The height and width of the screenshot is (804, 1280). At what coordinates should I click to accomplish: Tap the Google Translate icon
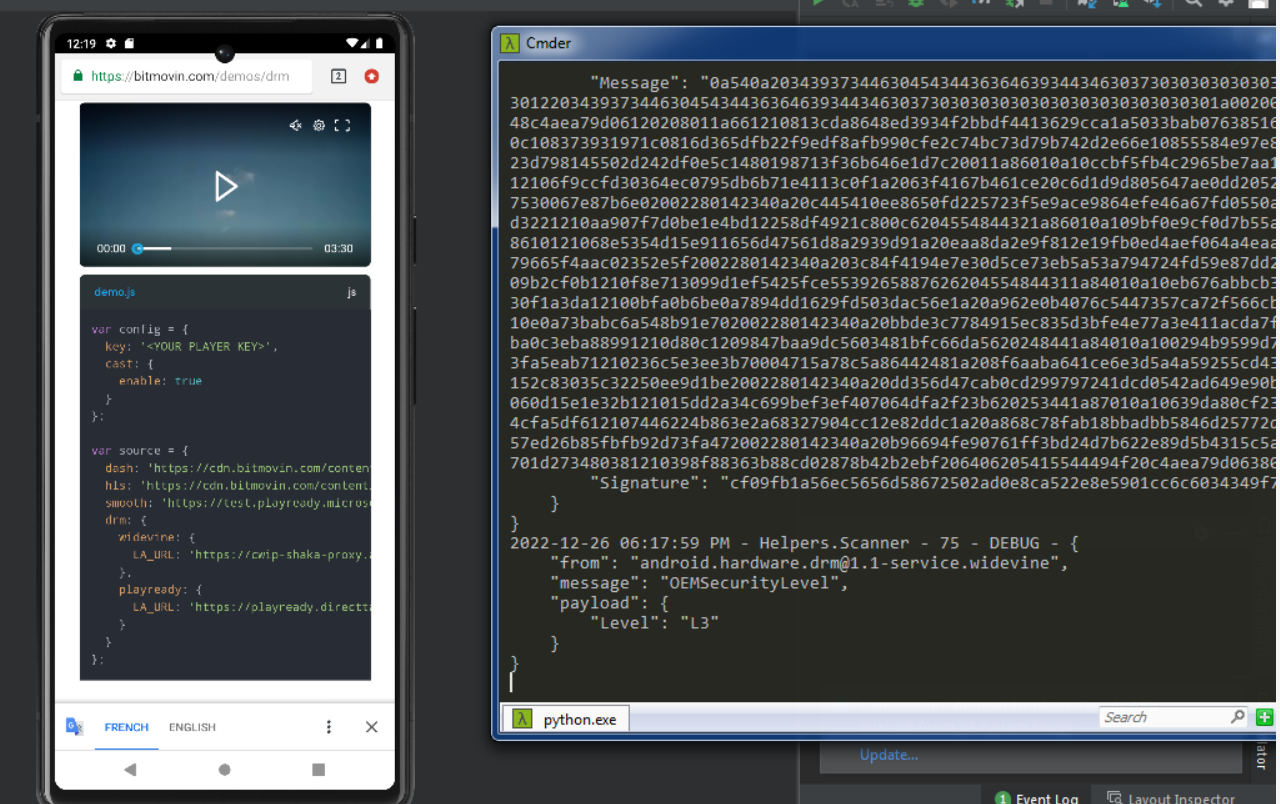[x=75, y=727]
